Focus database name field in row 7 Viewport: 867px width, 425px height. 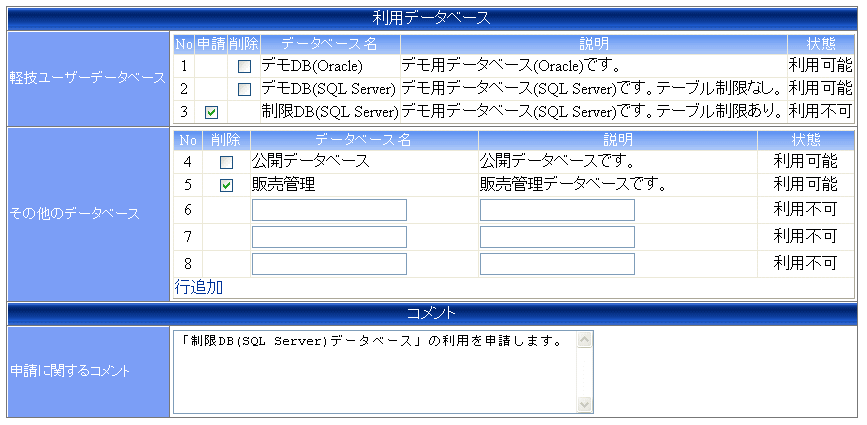pos(330,237)
